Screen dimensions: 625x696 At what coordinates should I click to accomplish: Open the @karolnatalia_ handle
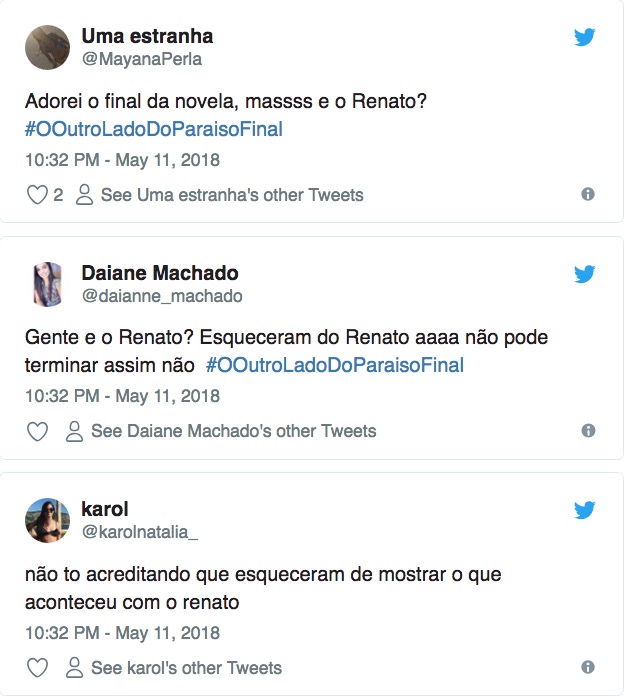(139, 533)
